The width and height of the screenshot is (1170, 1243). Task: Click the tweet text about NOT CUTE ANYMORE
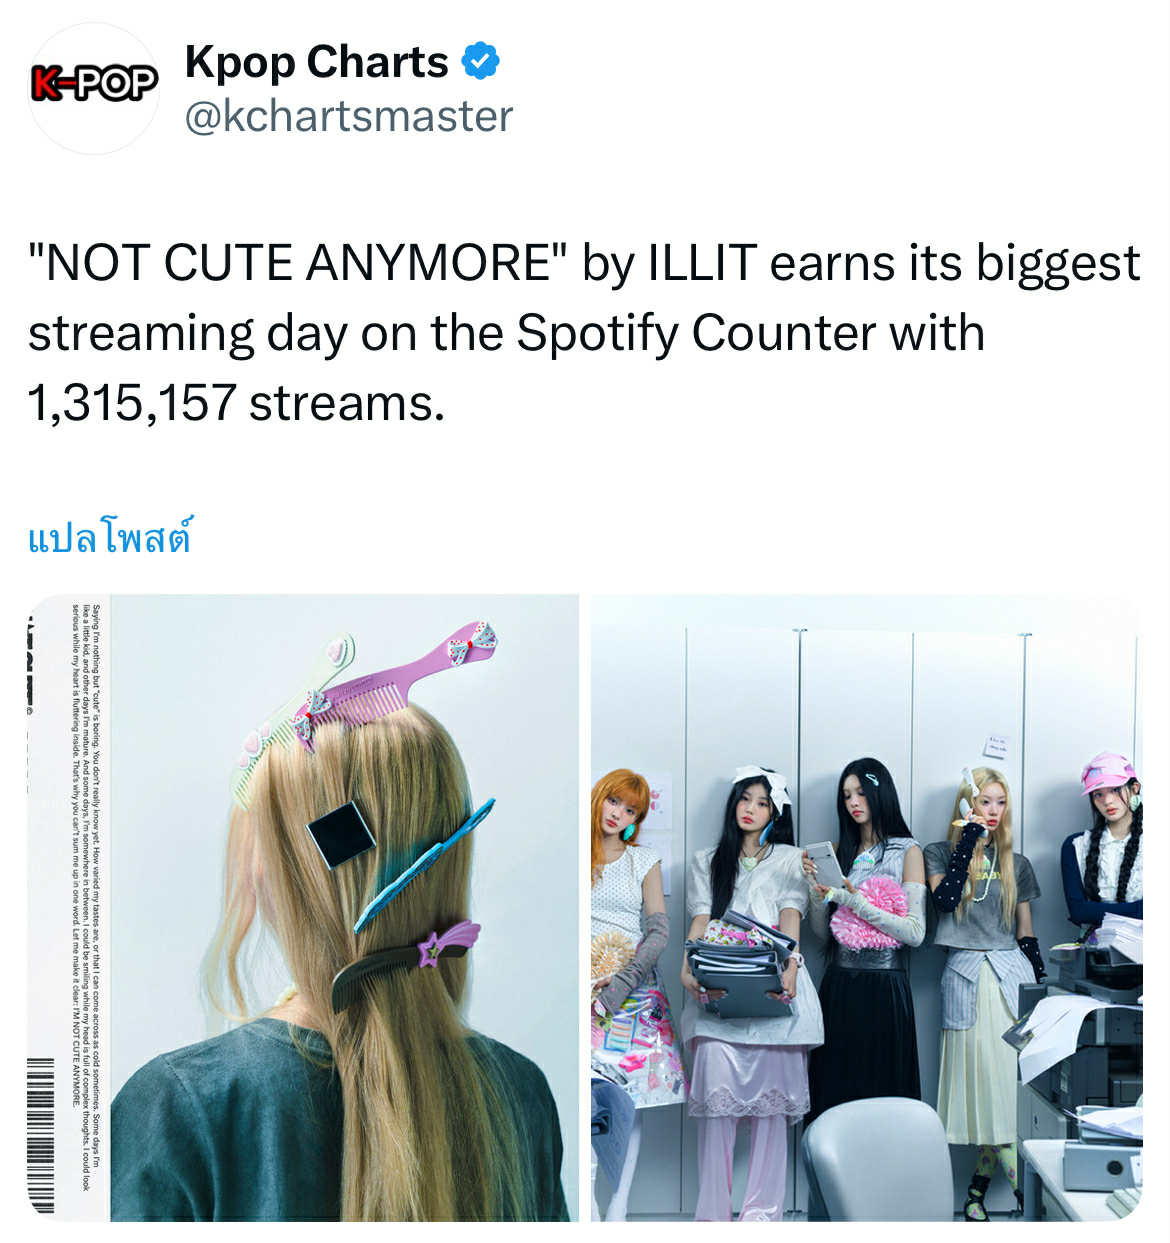584,333
